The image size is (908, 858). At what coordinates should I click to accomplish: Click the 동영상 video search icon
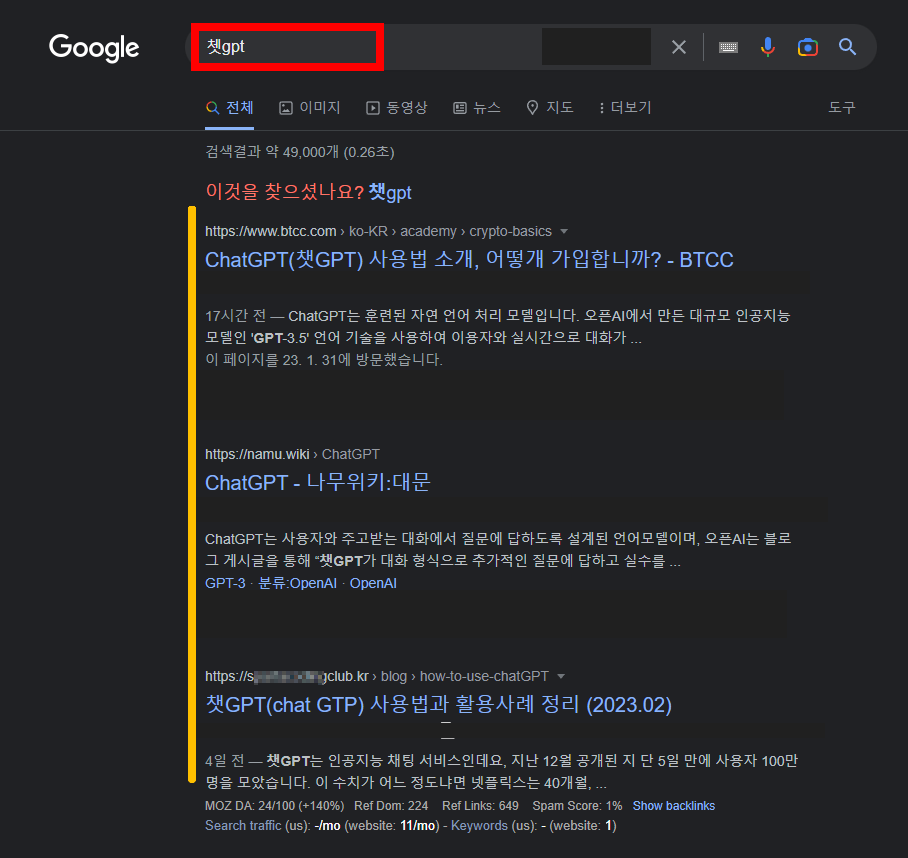tap(372, 106)
